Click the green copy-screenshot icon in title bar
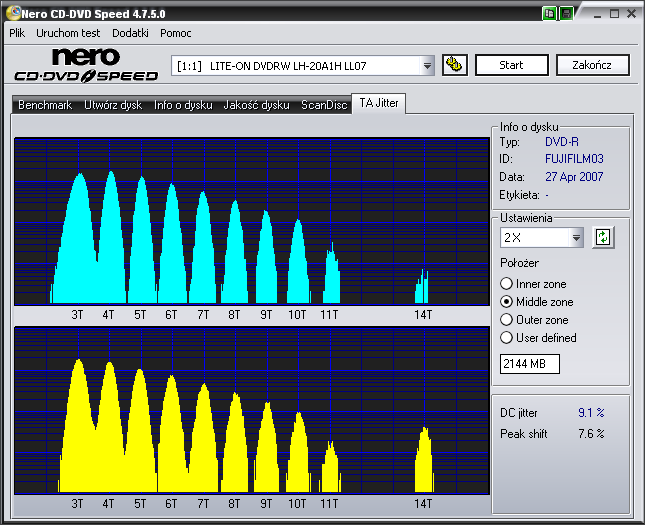645x525 pixels. [549, 14]
